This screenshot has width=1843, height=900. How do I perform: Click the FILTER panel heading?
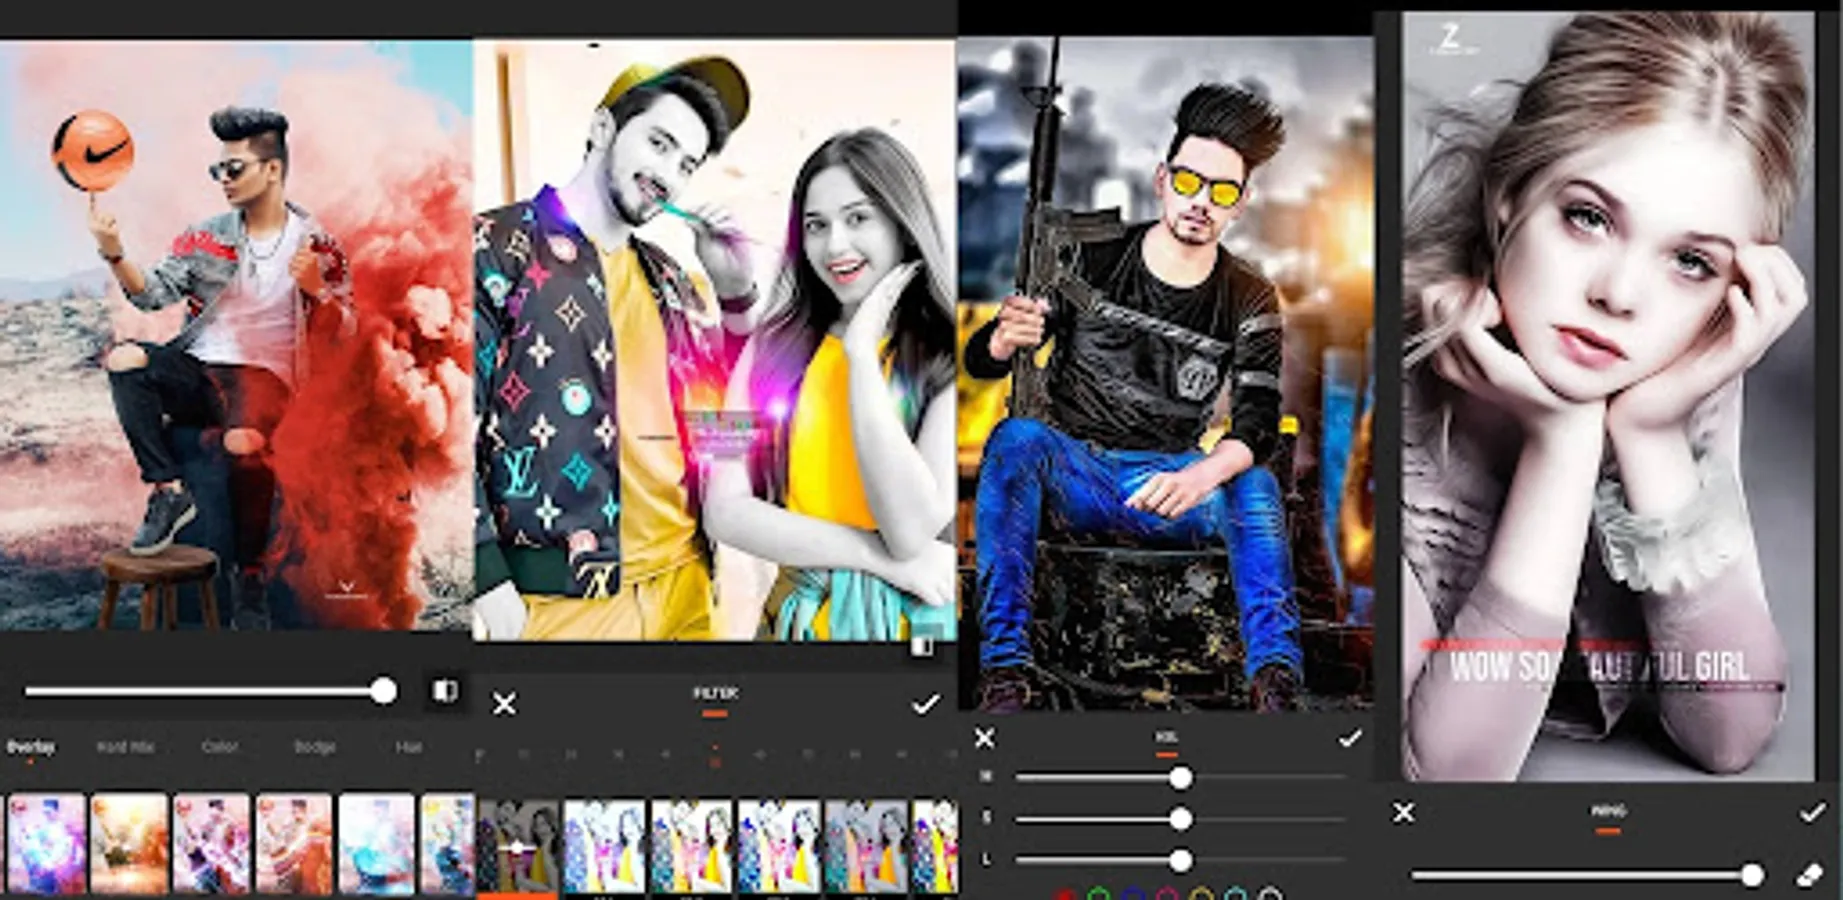pyautogui.click(x=715, y=693)
